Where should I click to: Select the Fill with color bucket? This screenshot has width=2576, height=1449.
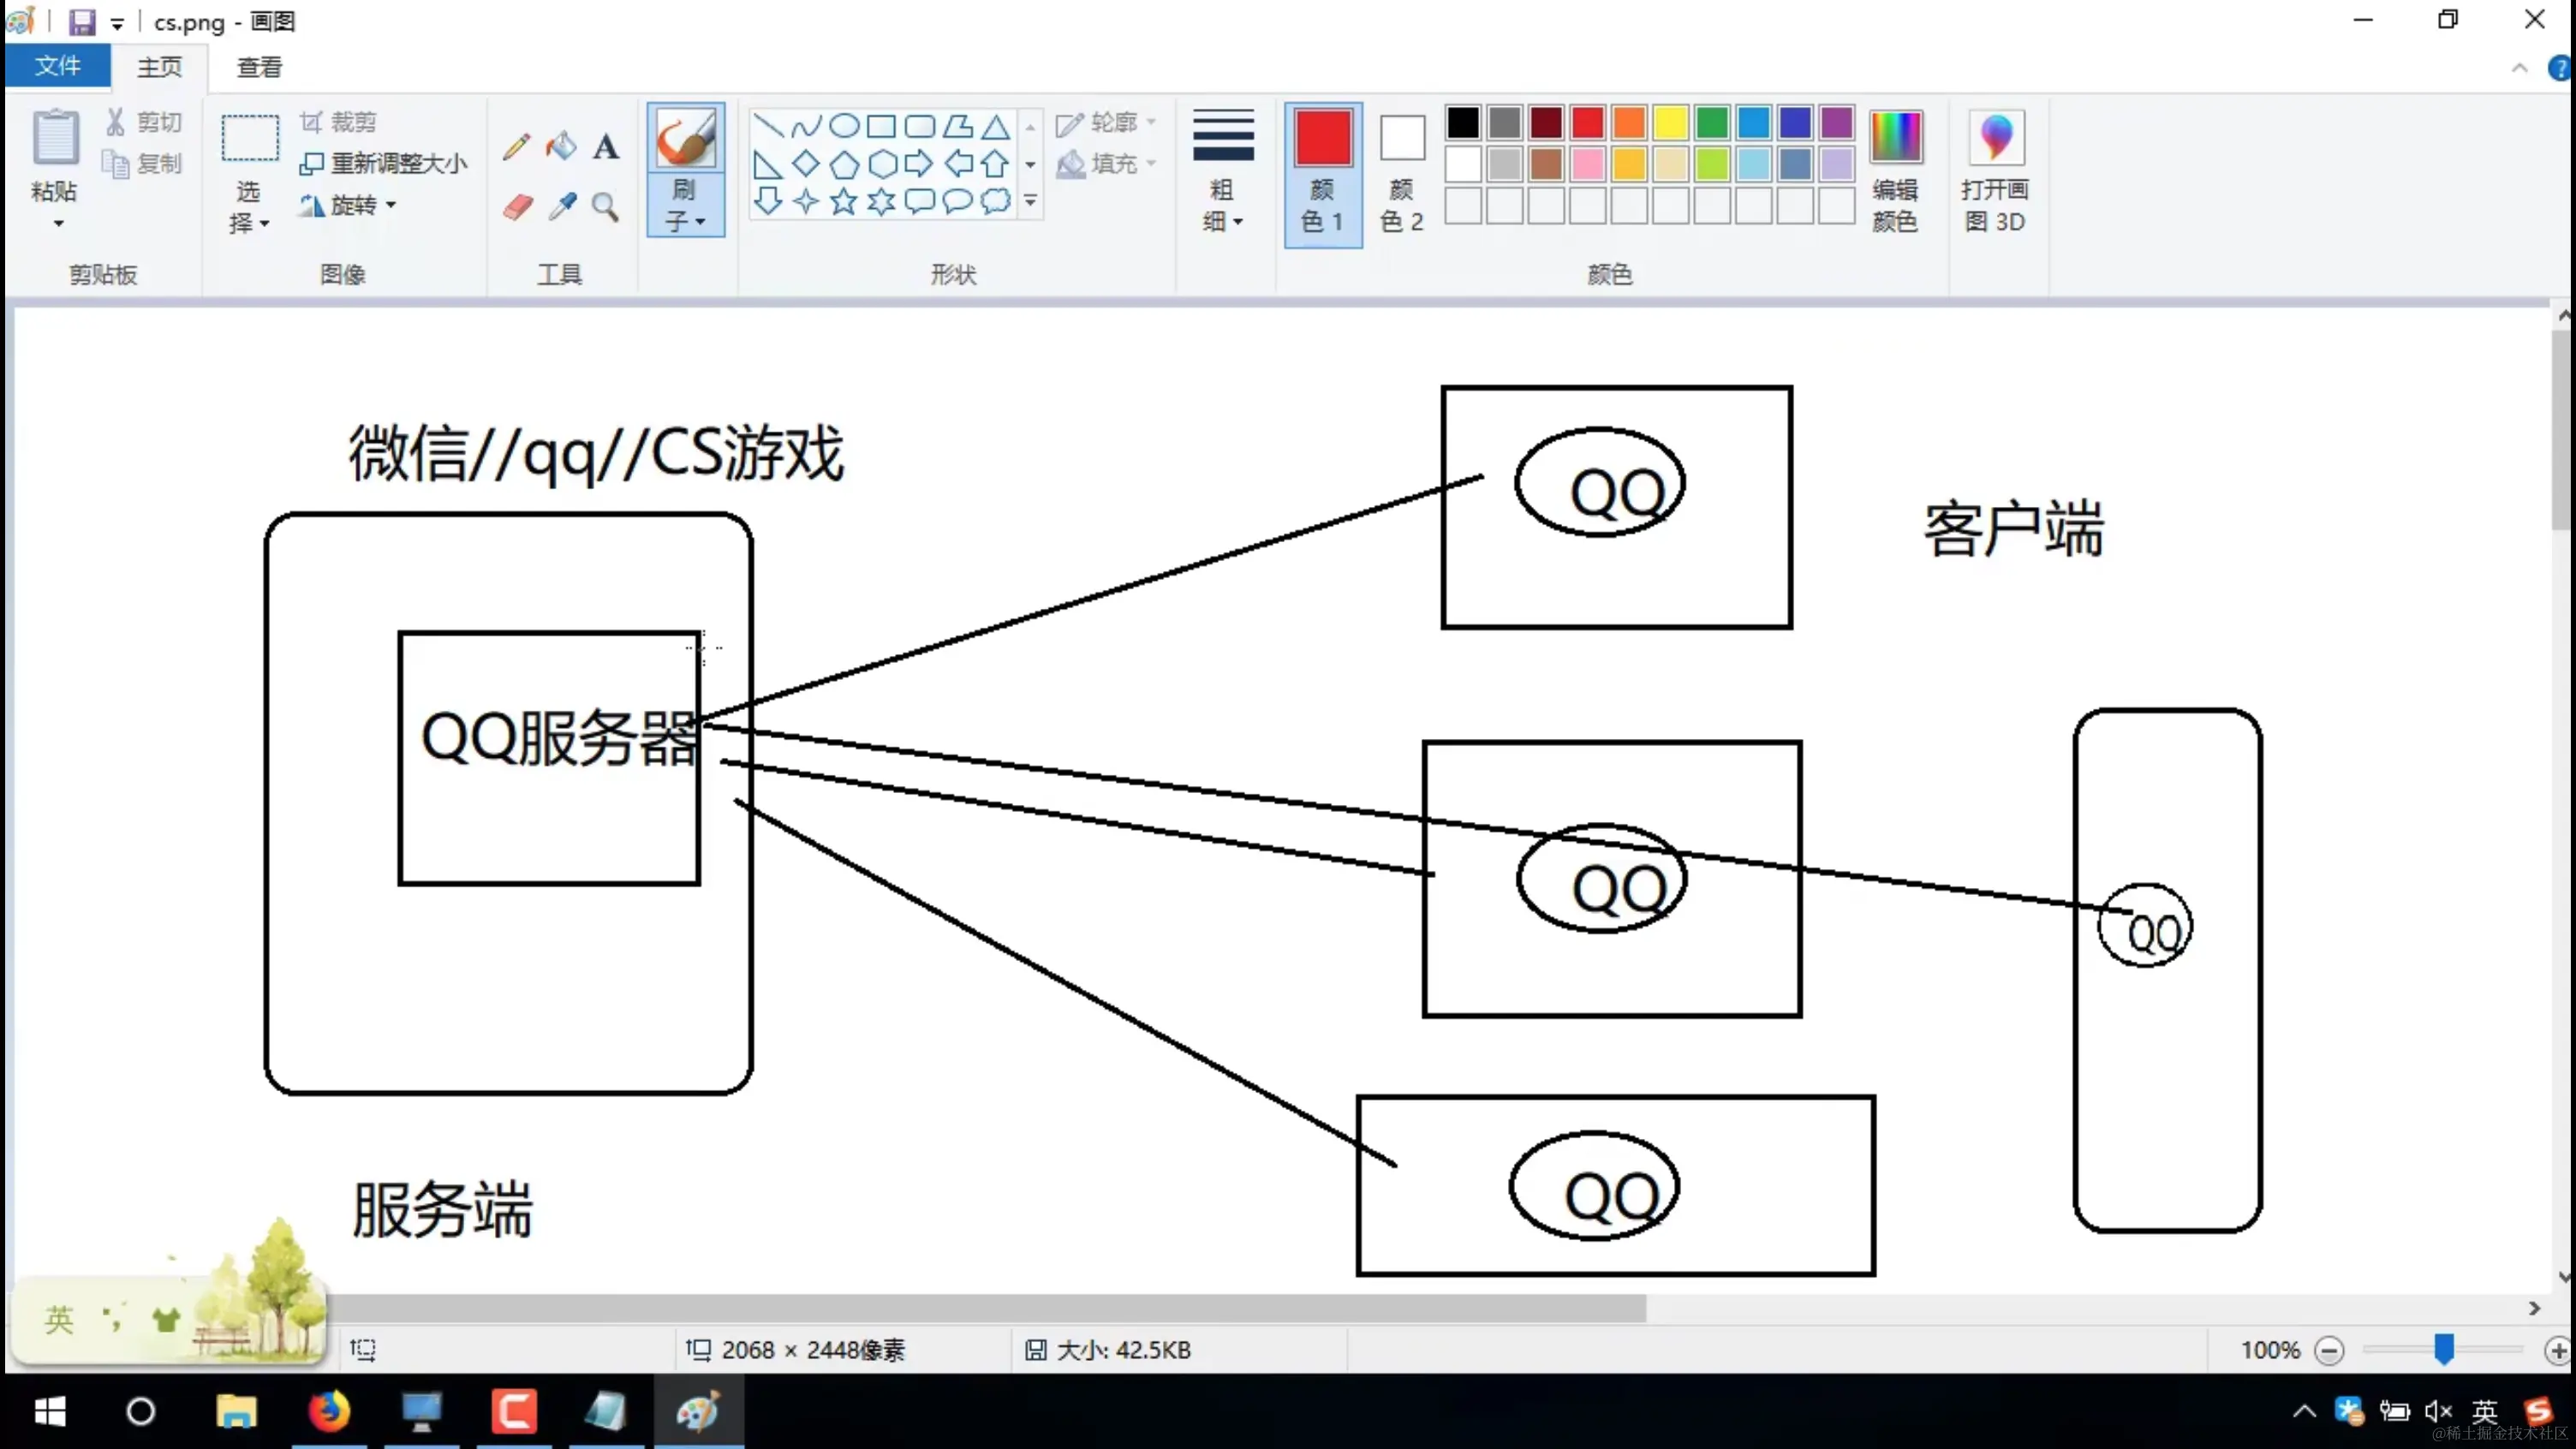pyautogui.click(x=561, y=147)
